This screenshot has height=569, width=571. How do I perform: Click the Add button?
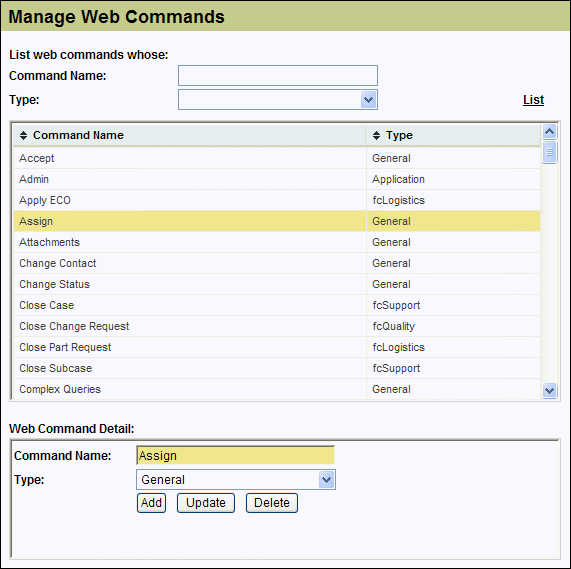tap(151, 503)
